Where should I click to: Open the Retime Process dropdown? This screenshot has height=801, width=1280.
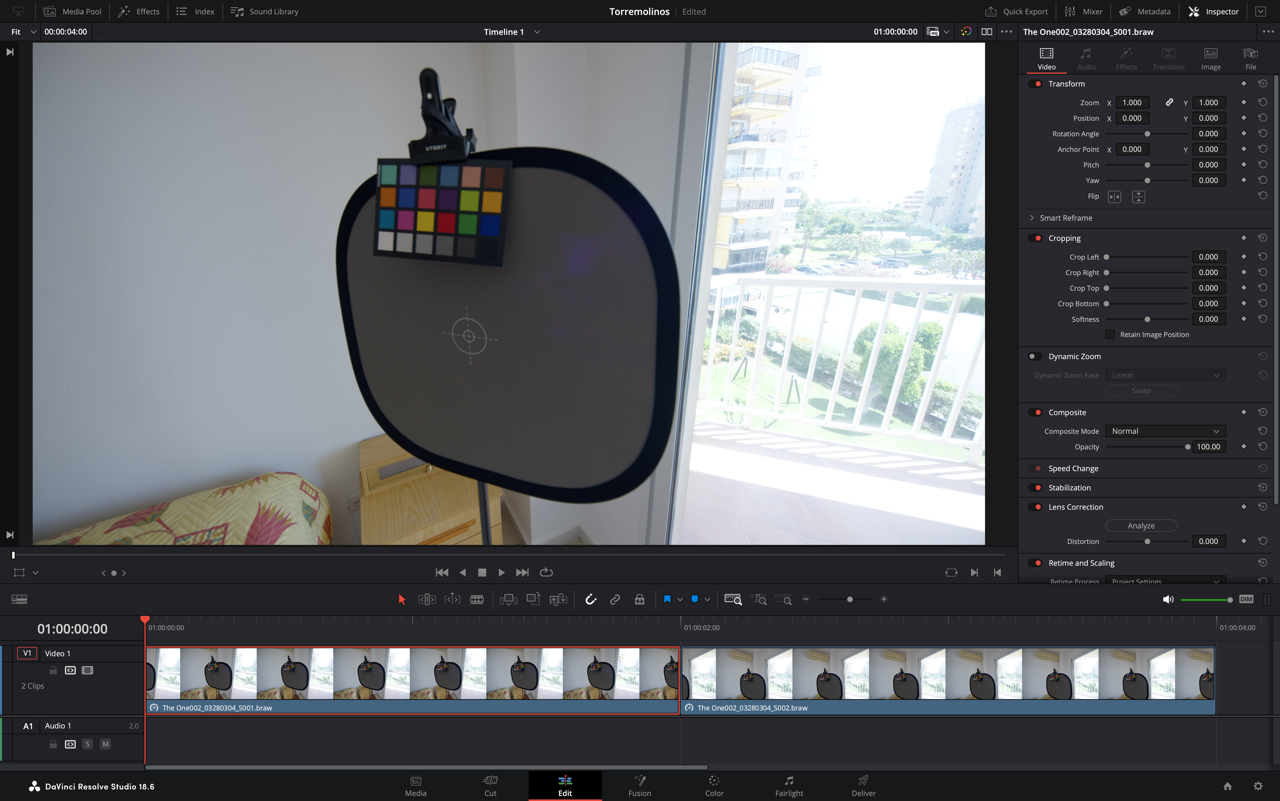coord(1165,581)
